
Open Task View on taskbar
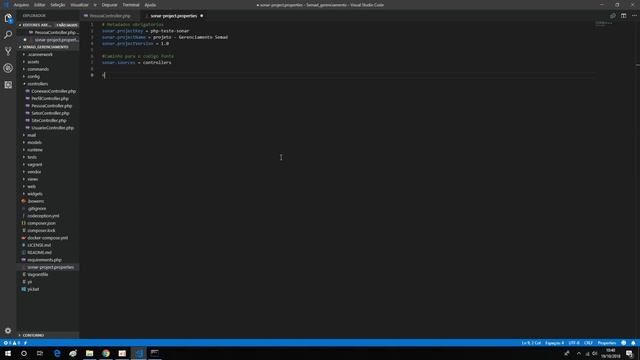(x=40, y=353)
